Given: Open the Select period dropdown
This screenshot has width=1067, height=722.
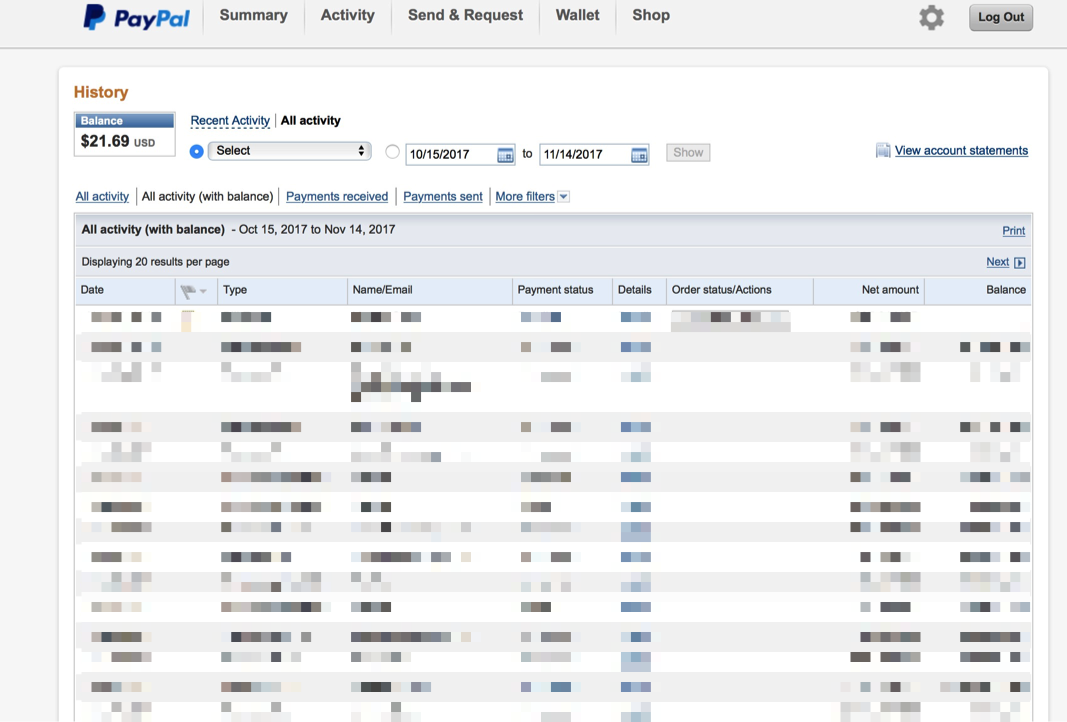Looking at the screenshot, I should pos(290,151).
